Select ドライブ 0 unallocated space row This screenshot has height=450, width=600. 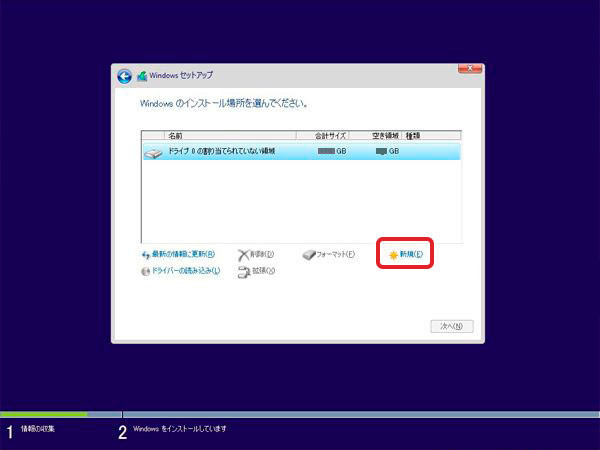300,151
